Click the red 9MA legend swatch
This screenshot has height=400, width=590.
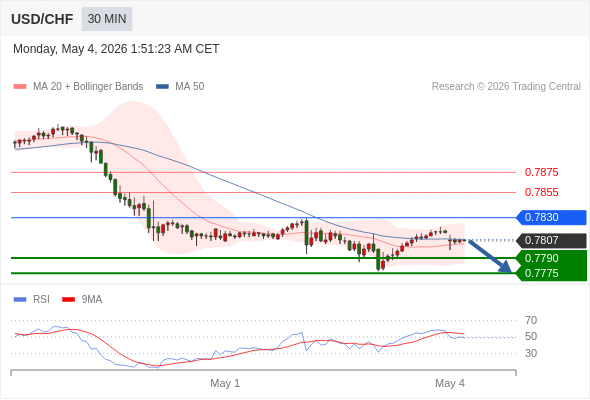pyautogui.click(x=68, y=300)
